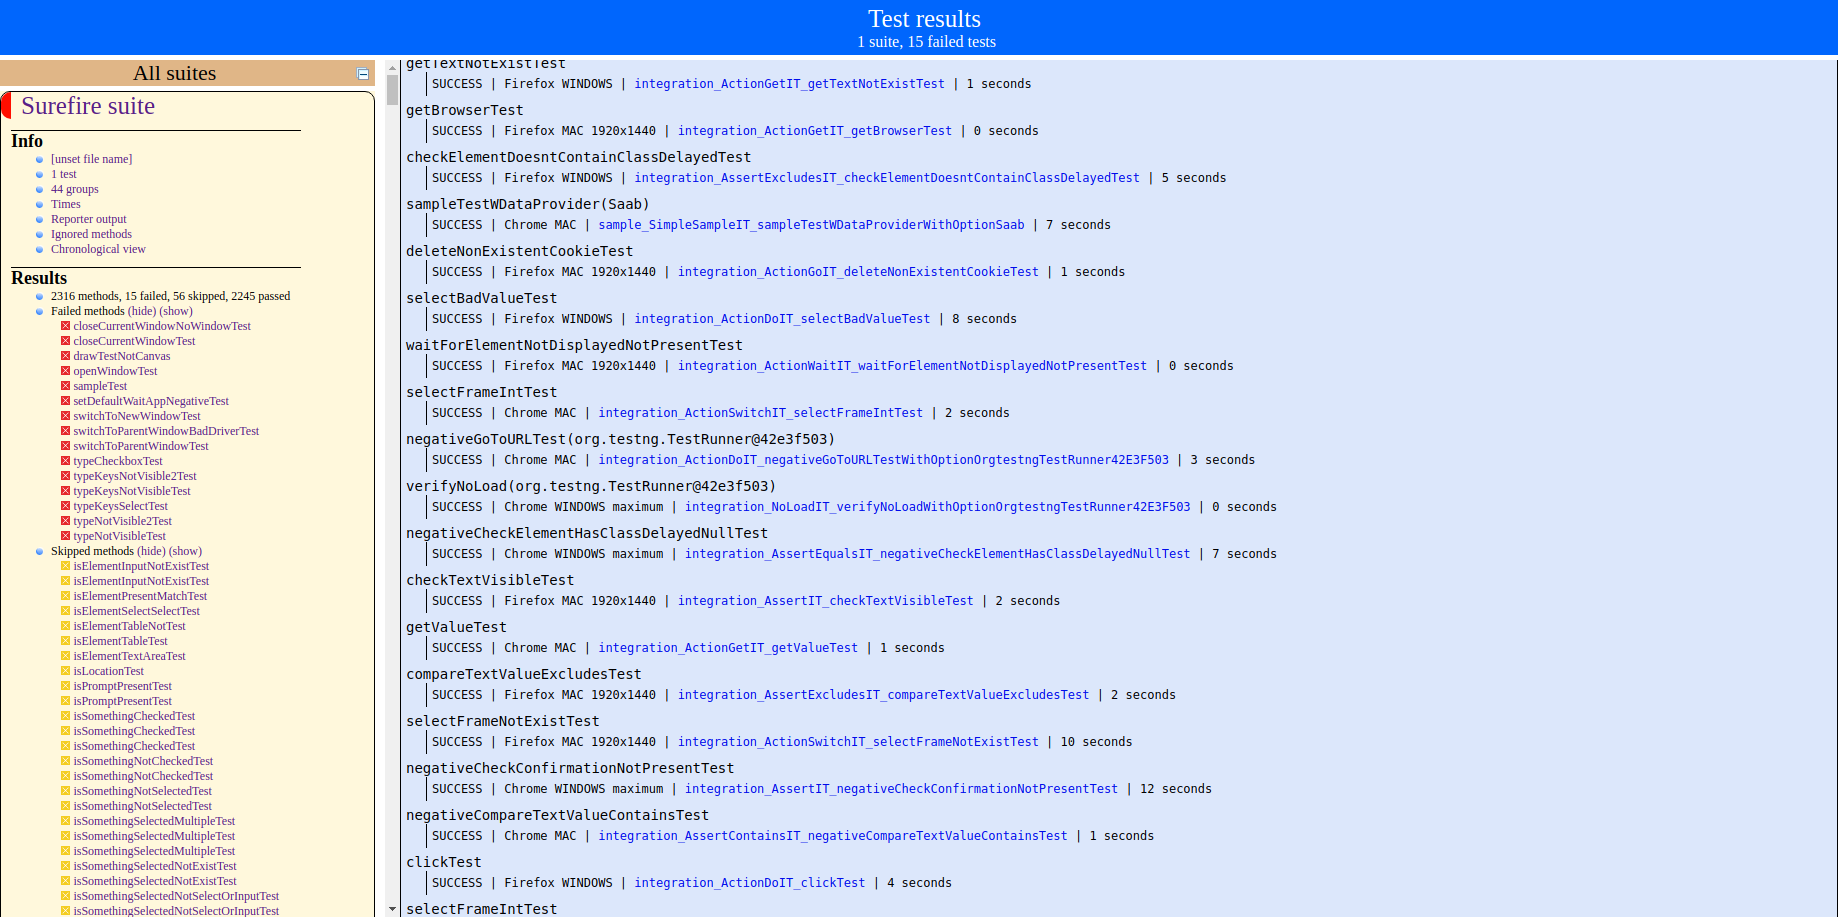Open integration_ActionSwitchIT_selectFrameIntTest link
This screenshot has width=1838, height=917.
[760, 413]
